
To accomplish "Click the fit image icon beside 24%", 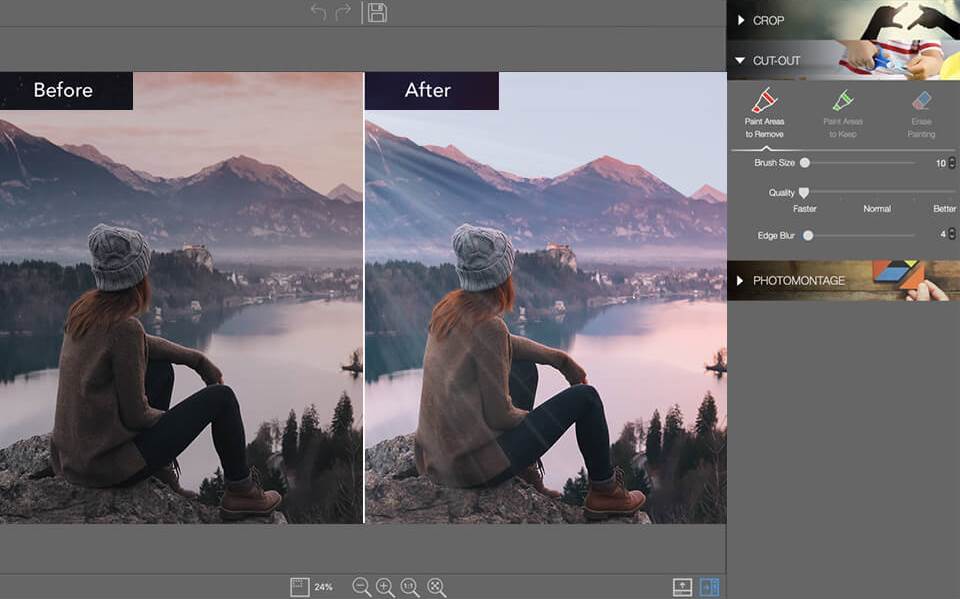I will tap(298, 587).
